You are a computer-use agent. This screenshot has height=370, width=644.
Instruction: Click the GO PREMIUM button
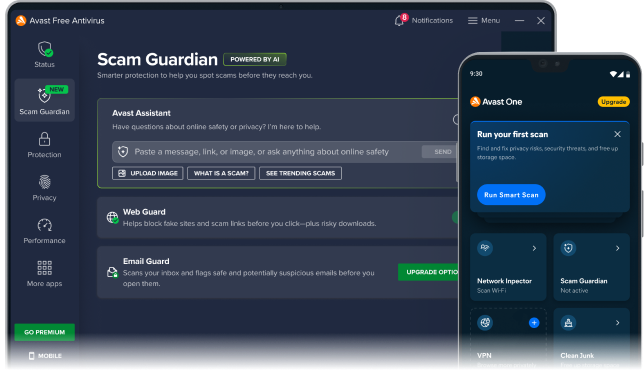[x=44, y=332]
